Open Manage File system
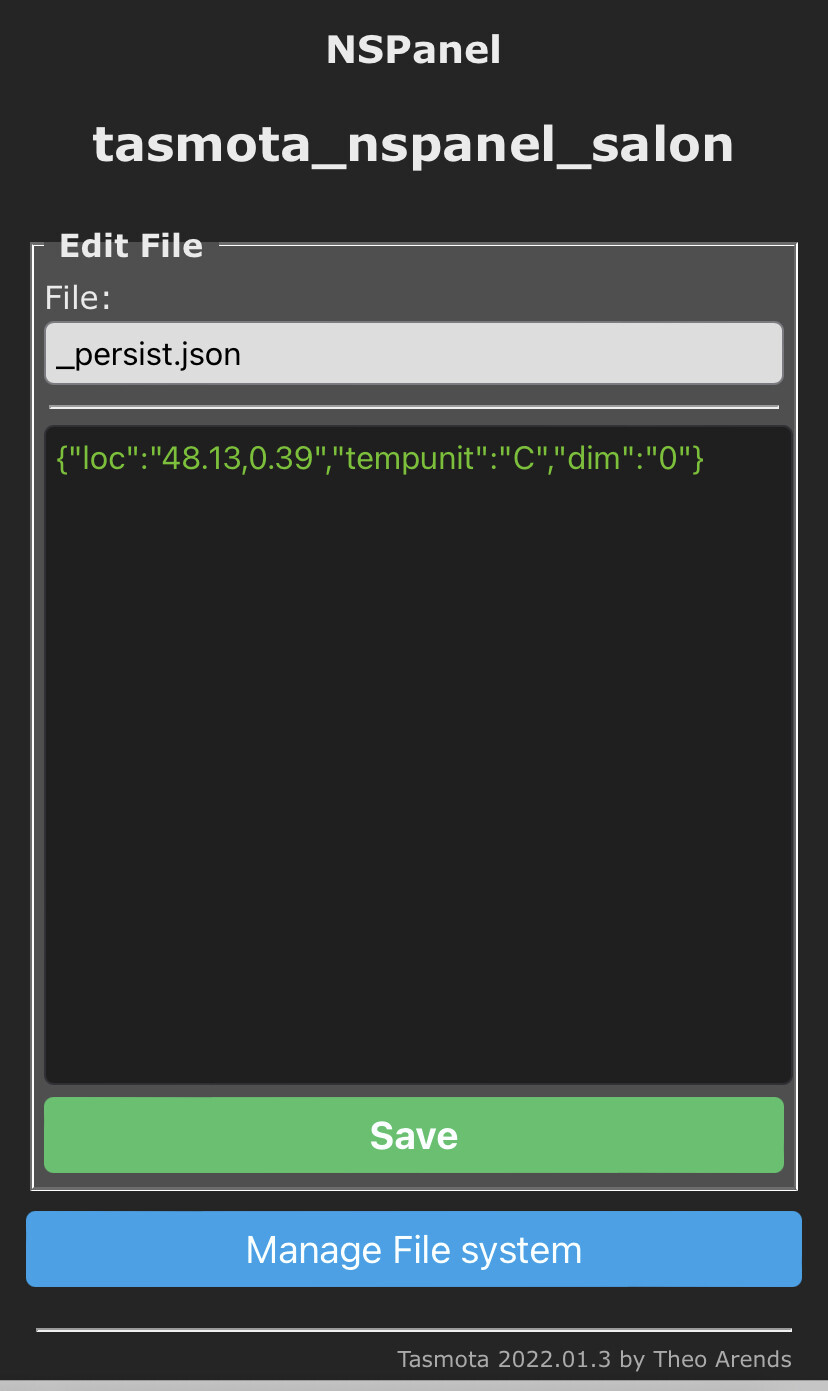Screen dimensions: 828x1391 coord(413,1249)
